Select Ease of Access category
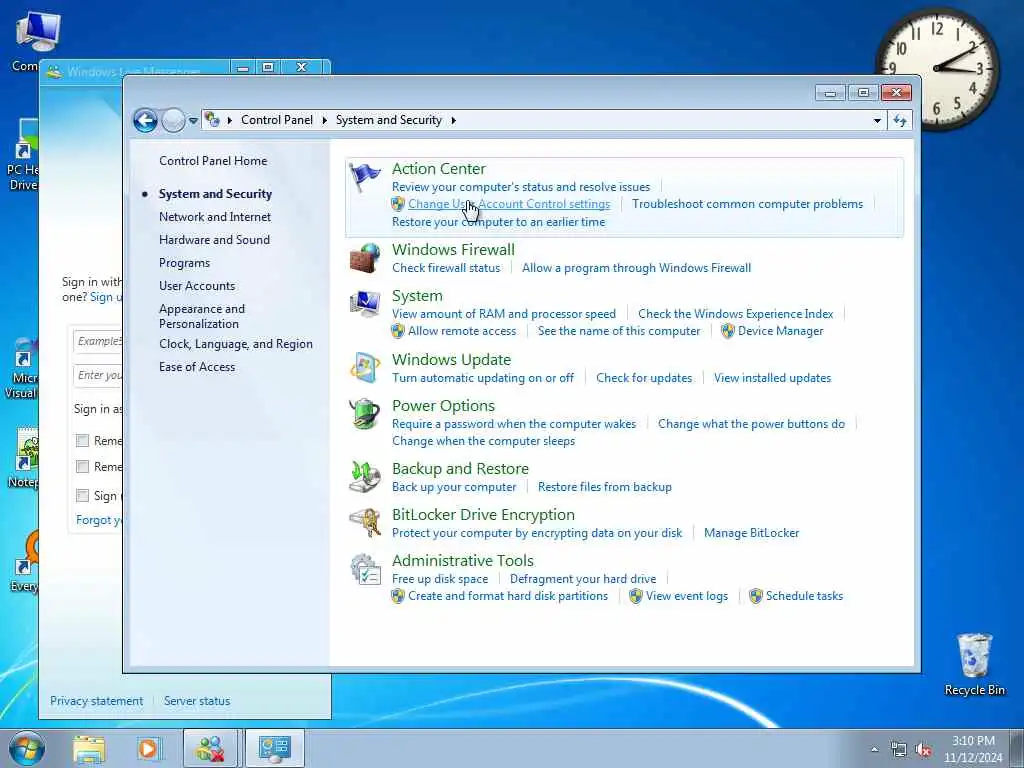The width and height of the screenshot is (1024, 768). click(x=197, y=366)
